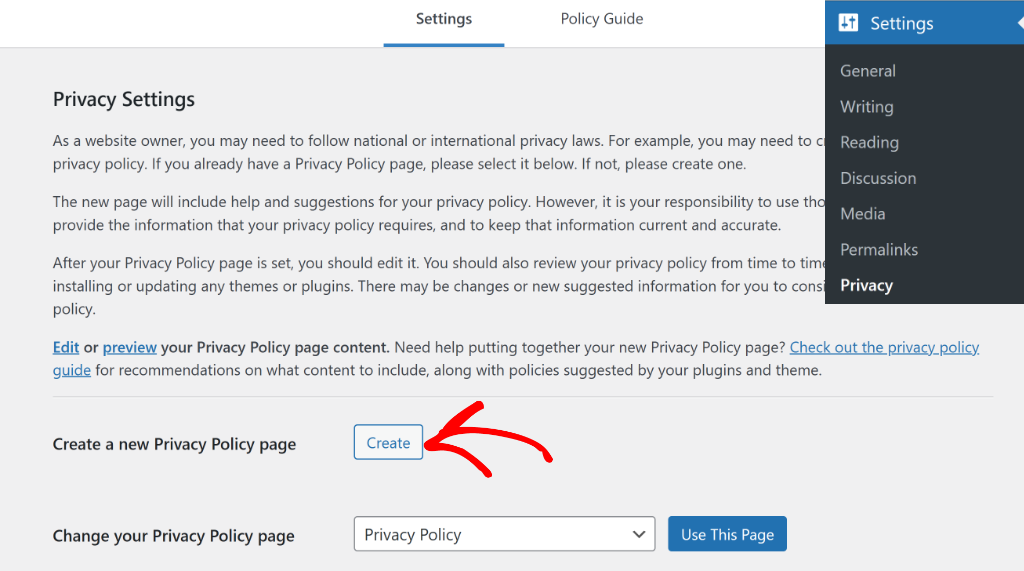Click the Privacy Settings heading
The image size is (1024, 571).
pyautogui.click(x=124, y=99)
